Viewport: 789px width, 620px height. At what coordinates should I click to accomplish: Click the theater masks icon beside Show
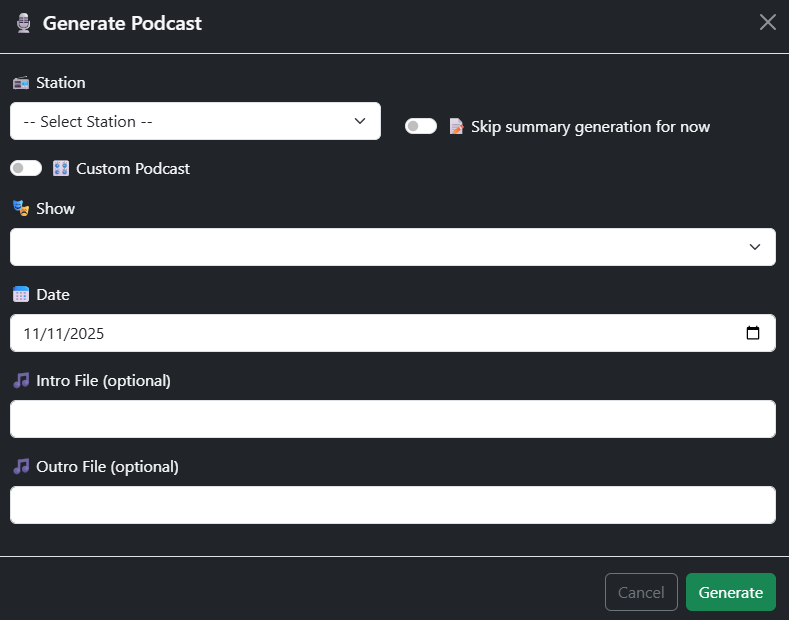[x=21, y=209]
